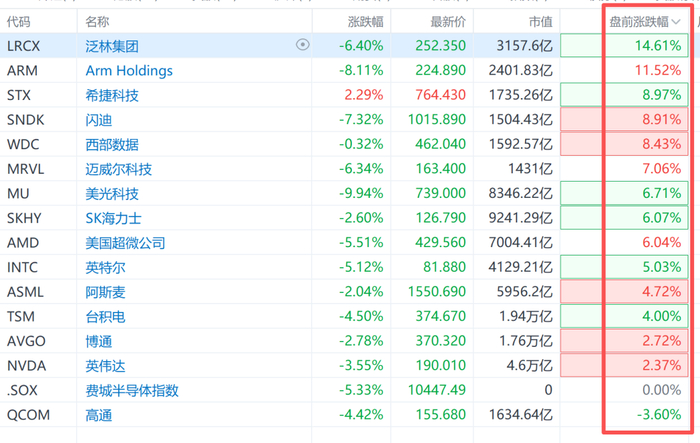The image size is (700, 443).
Task: Select the INTC ticker code
Action: (x=22, y=267)
